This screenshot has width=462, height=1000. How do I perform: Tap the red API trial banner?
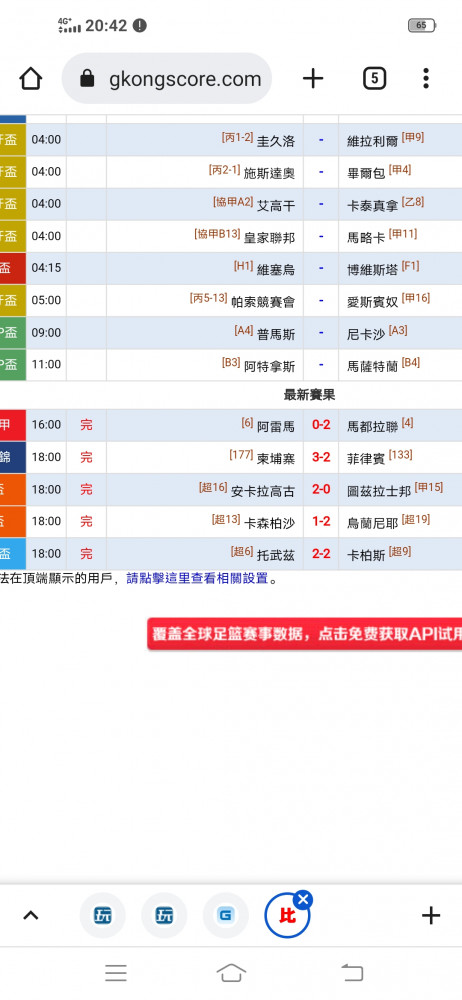tap(304, 634)
